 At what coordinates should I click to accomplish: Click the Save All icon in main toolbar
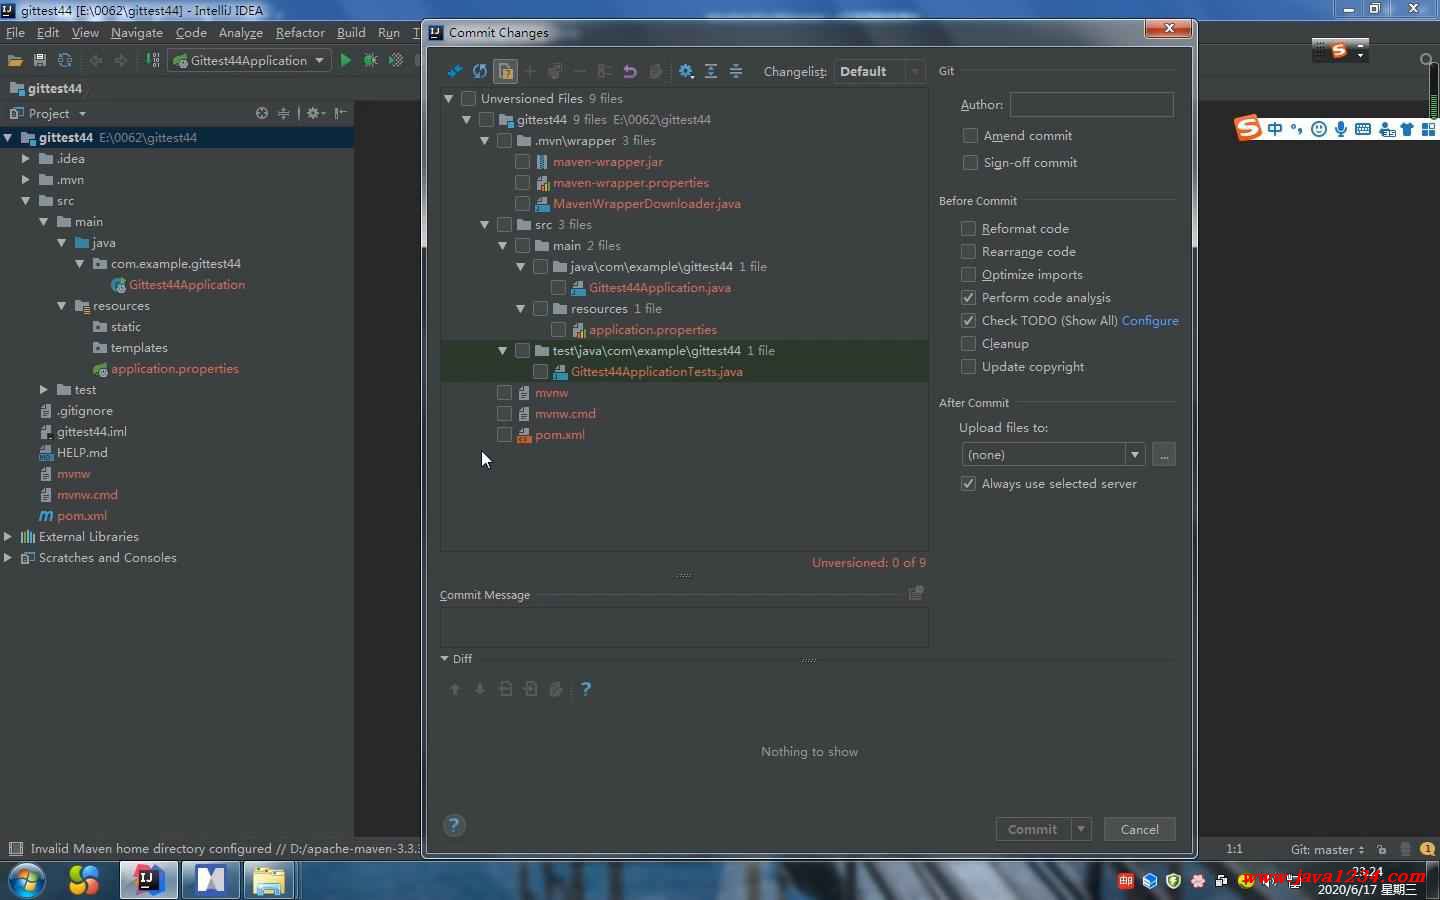(40, 60)
